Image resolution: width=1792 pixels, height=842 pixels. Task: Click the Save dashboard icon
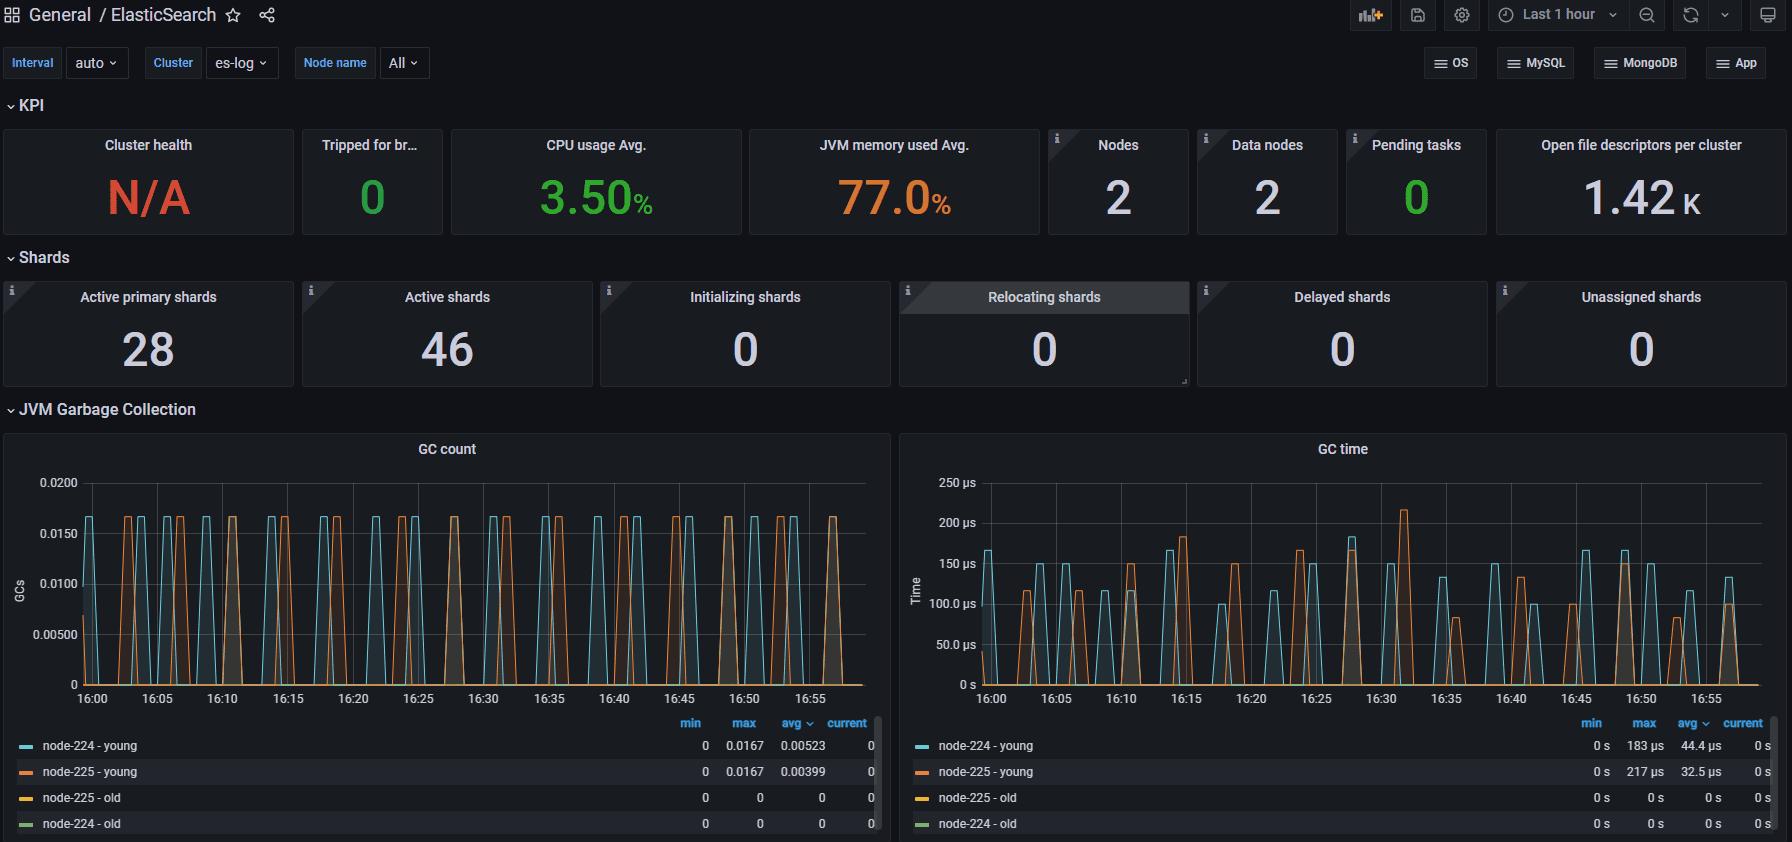(x=1418, y=15)
